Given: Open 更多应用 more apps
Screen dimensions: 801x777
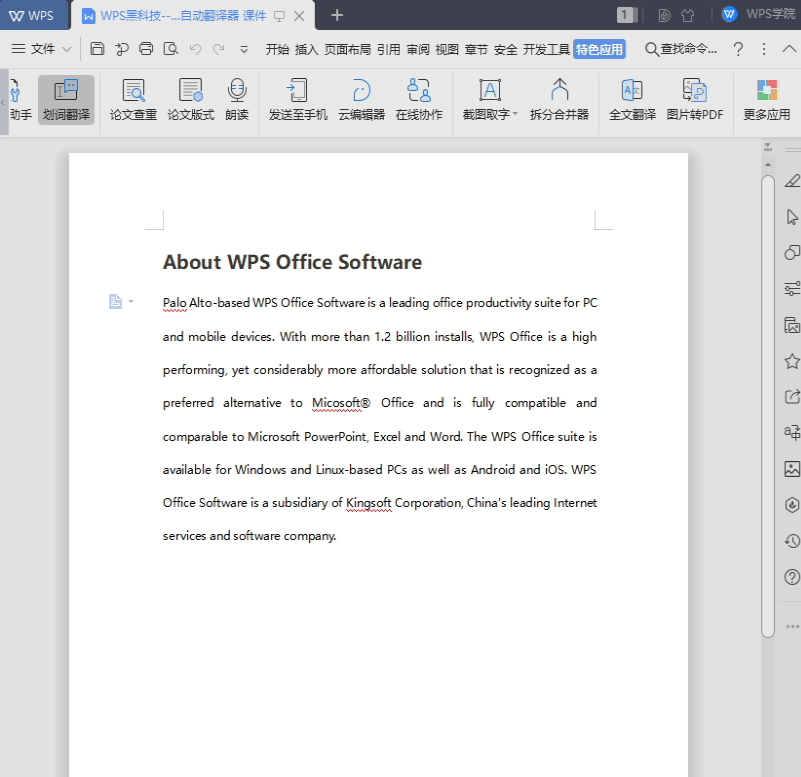Looking at the screenshot, I should pyautogui.click(x=767, y=100).
